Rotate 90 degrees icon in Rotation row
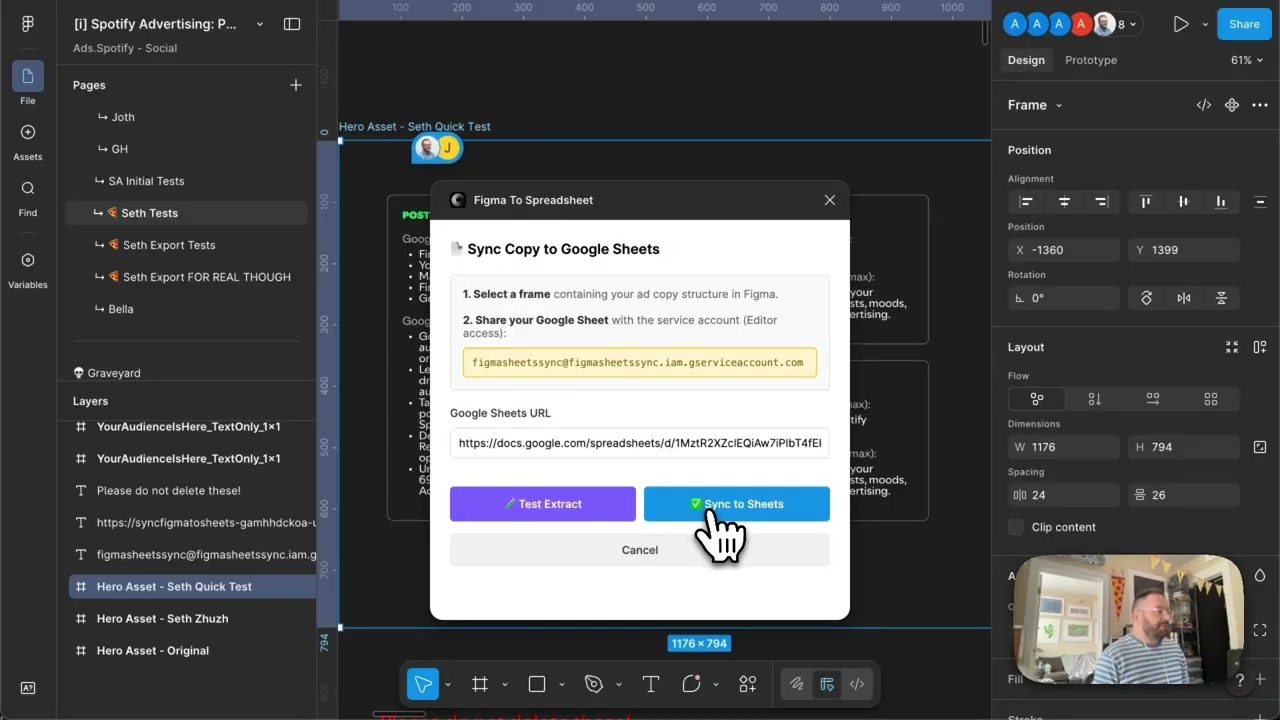Viewport: 1280px width, 720px height. 1146,298
